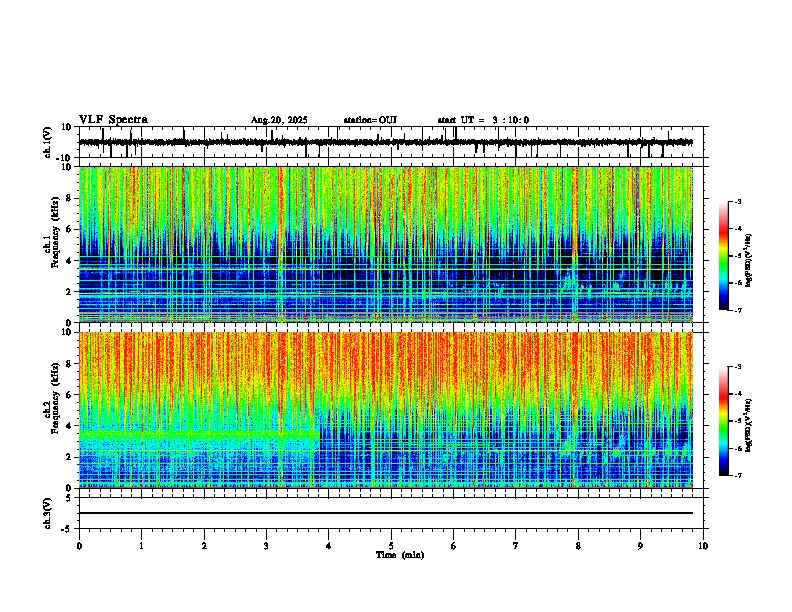Image resolution: width=792 pixels, height=612 pixels.
Task: Click the ch.2 spectrogram color scale bar
Action: [x=724, y=421]
